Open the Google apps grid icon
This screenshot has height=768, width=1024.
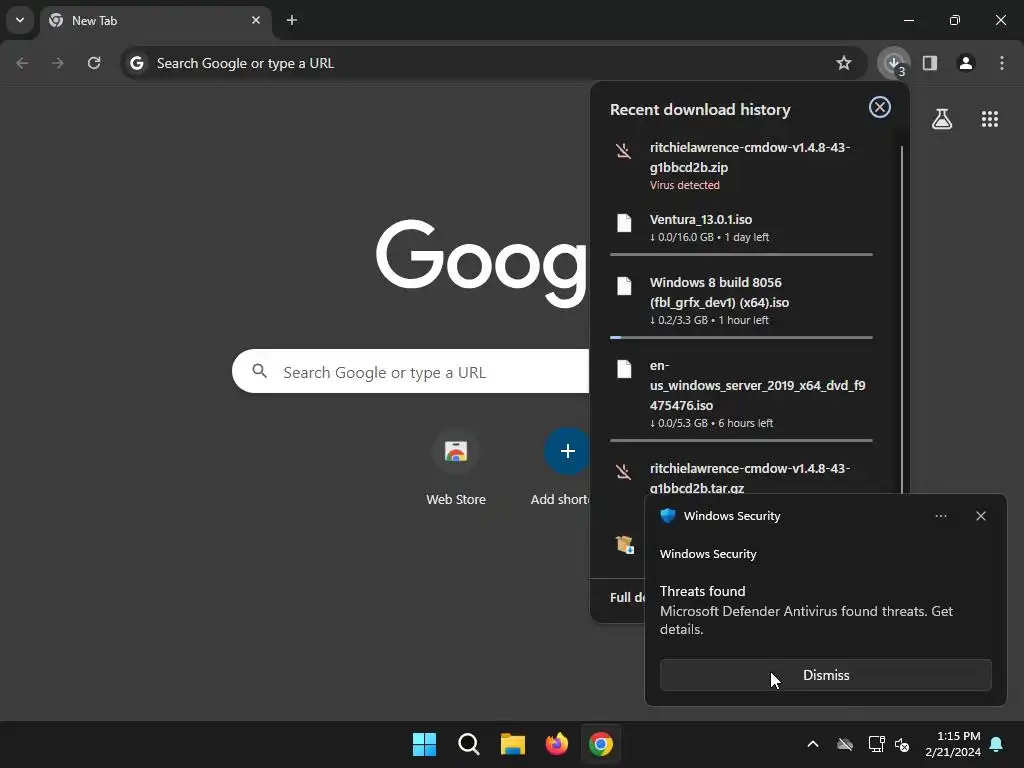click(x=990, y=119)
